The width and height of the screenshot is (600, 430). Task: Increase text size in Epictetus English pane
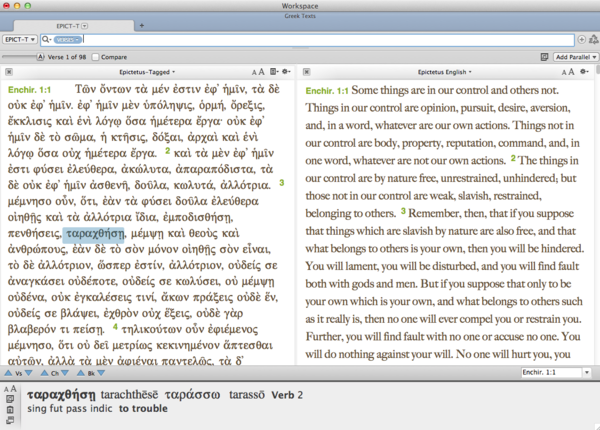[571, 72]
